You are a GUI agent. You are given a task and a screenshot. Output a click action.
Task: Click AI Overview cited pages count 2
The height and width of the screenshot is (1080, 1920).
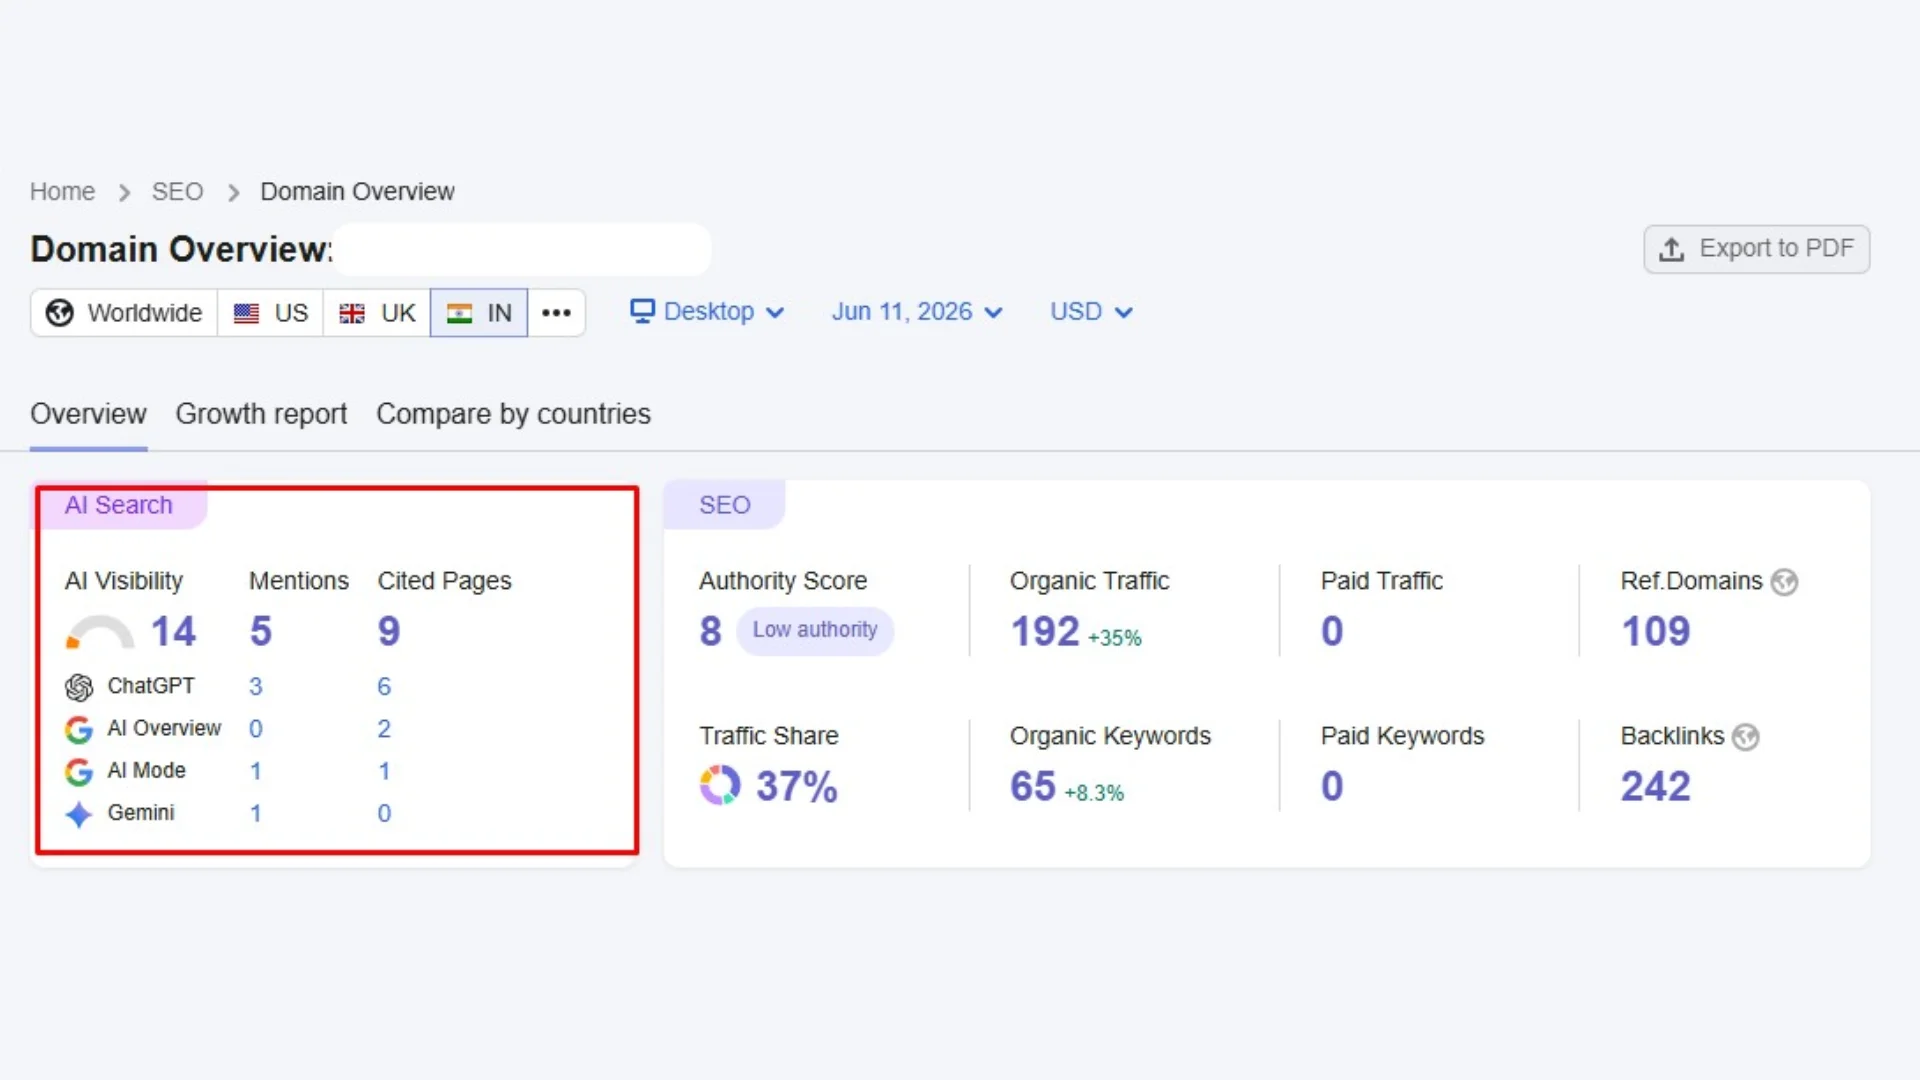point(384,729)
